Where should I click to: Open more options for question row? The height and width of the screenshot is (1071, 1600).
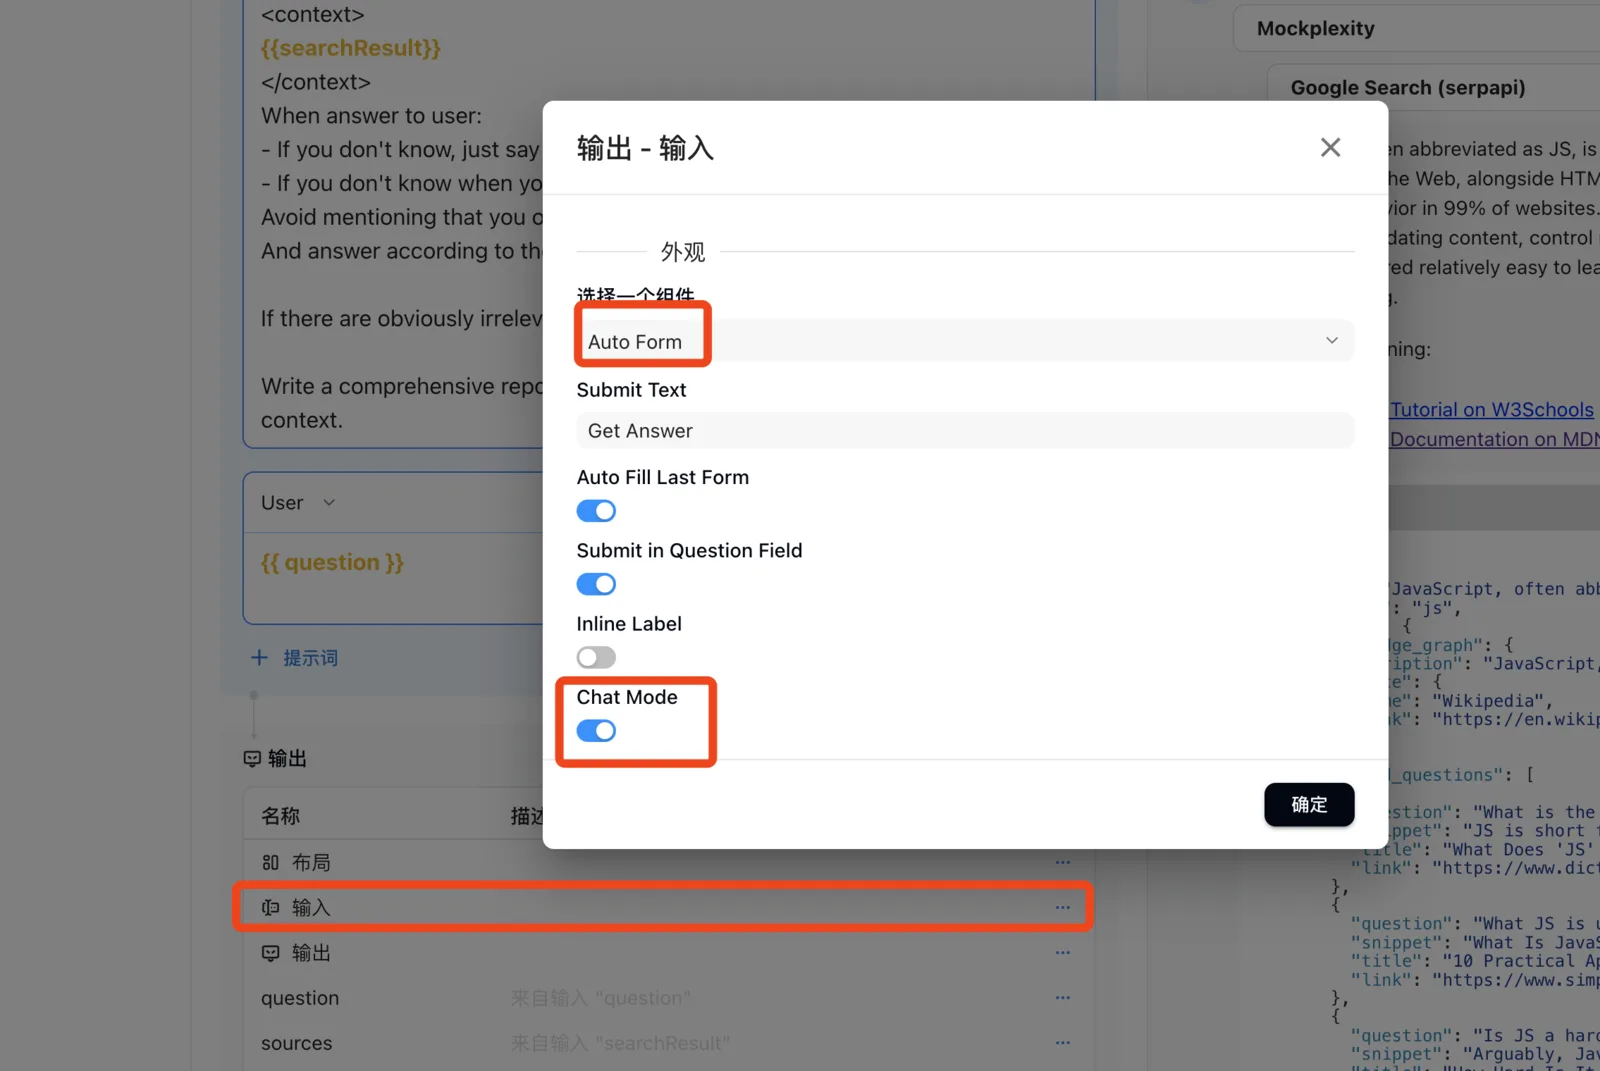[x=1062, y=998]
